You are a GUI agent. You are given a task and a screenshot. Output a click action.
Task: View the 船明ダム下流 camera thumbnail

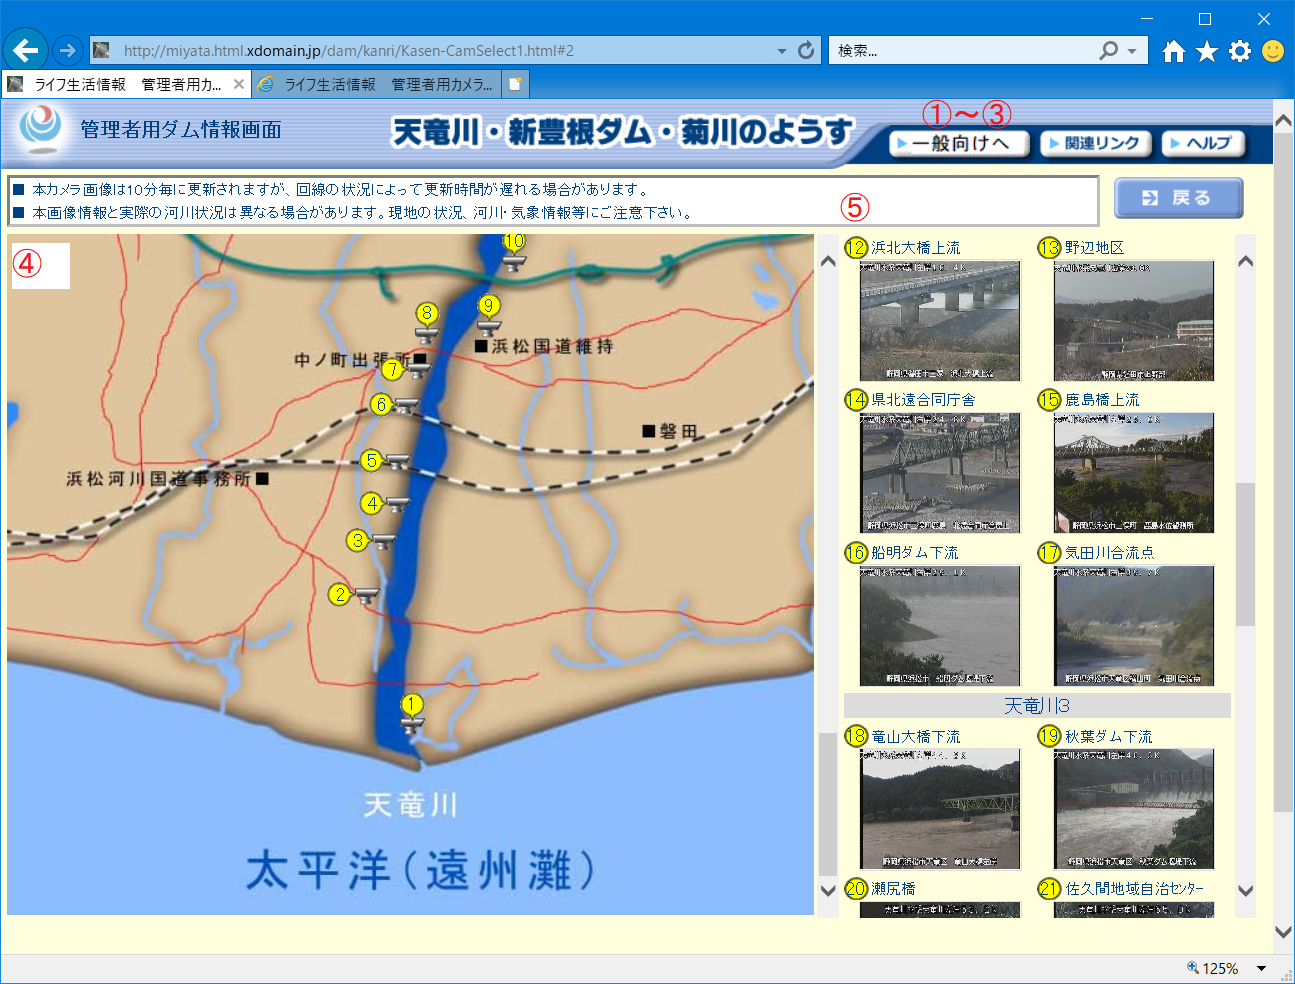coord(940,626)
